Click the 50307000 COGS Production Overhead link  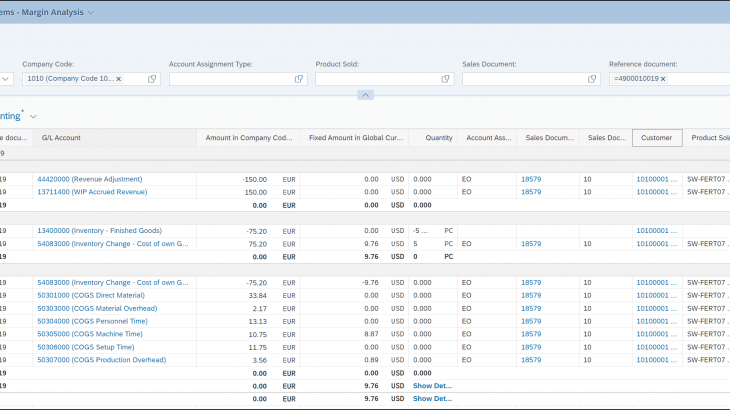101,360
